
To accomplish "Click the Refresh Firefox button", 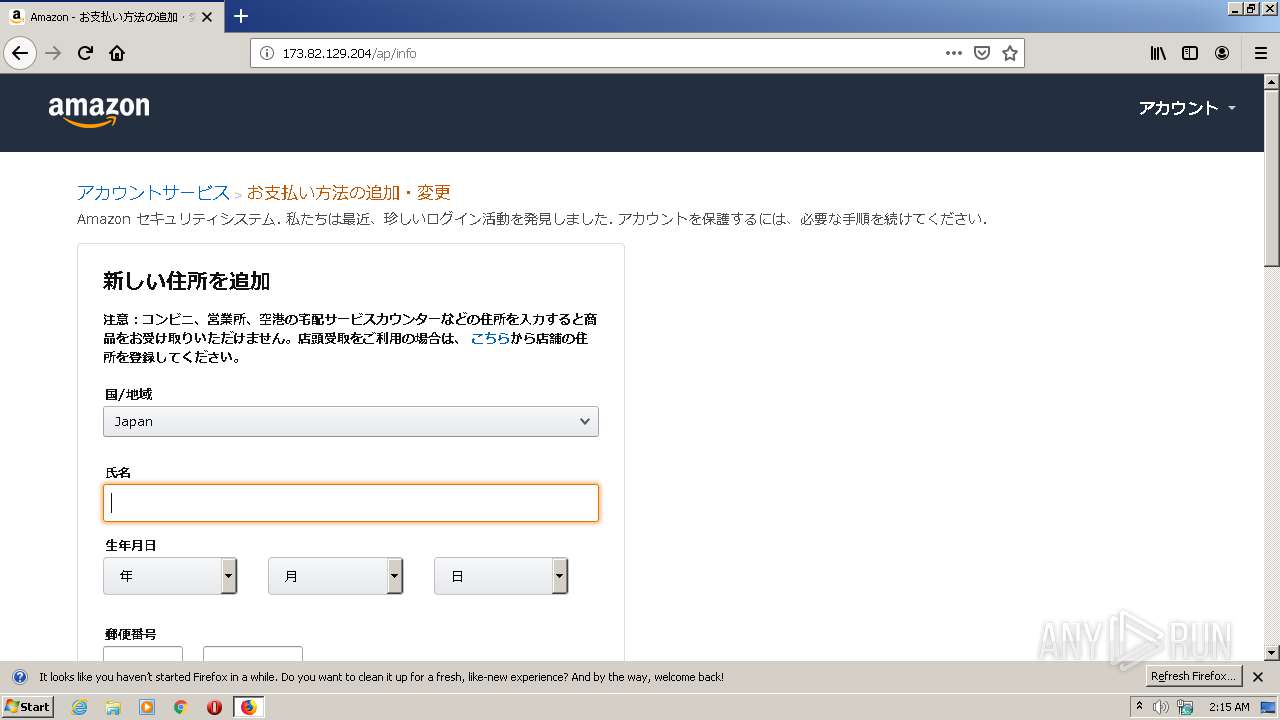I will pos(1192,677).
